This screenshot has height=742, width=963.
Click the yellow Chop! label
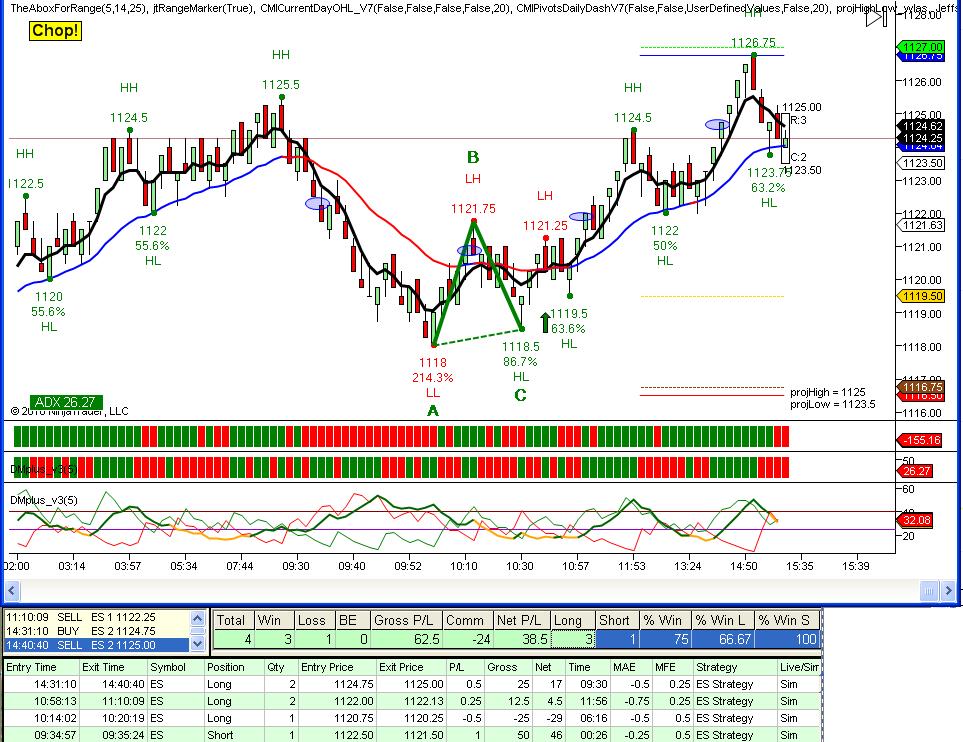coord(55,31)
